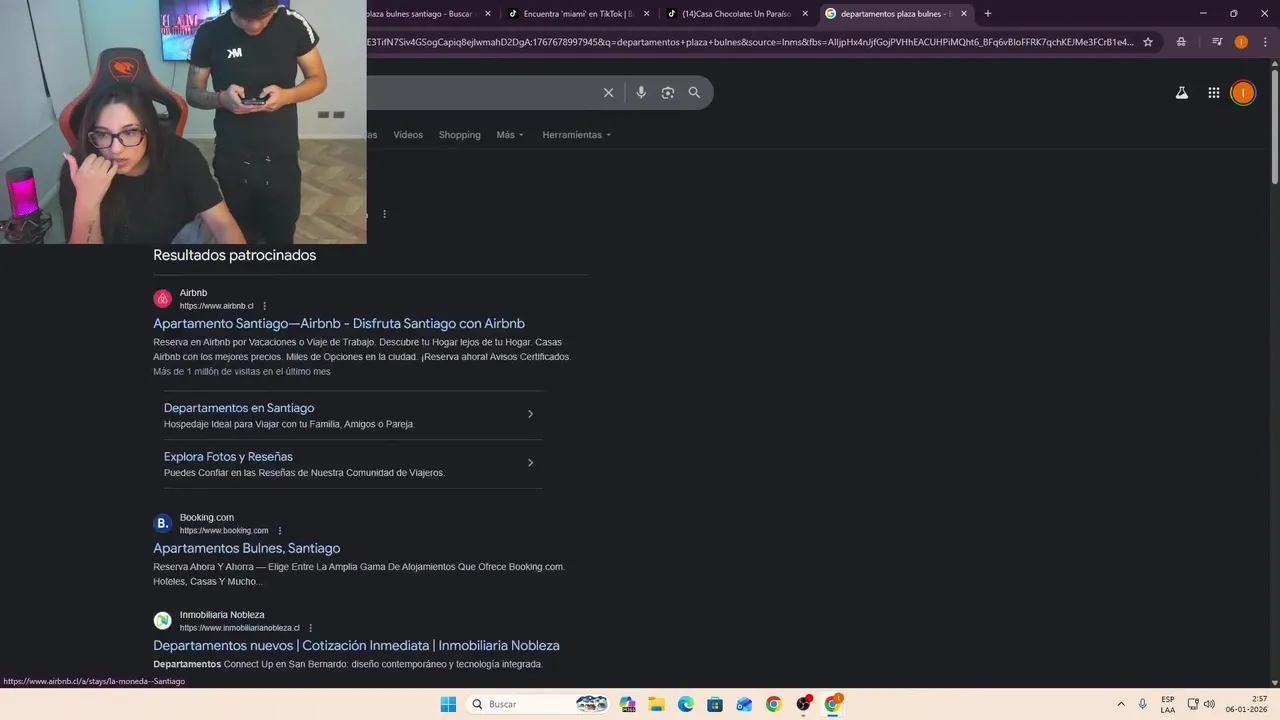Open 'Departamentos en Santiago' sitelink
Image resolution: width=1280 pixels, height=720 pixels.
(x=239, y=408)
